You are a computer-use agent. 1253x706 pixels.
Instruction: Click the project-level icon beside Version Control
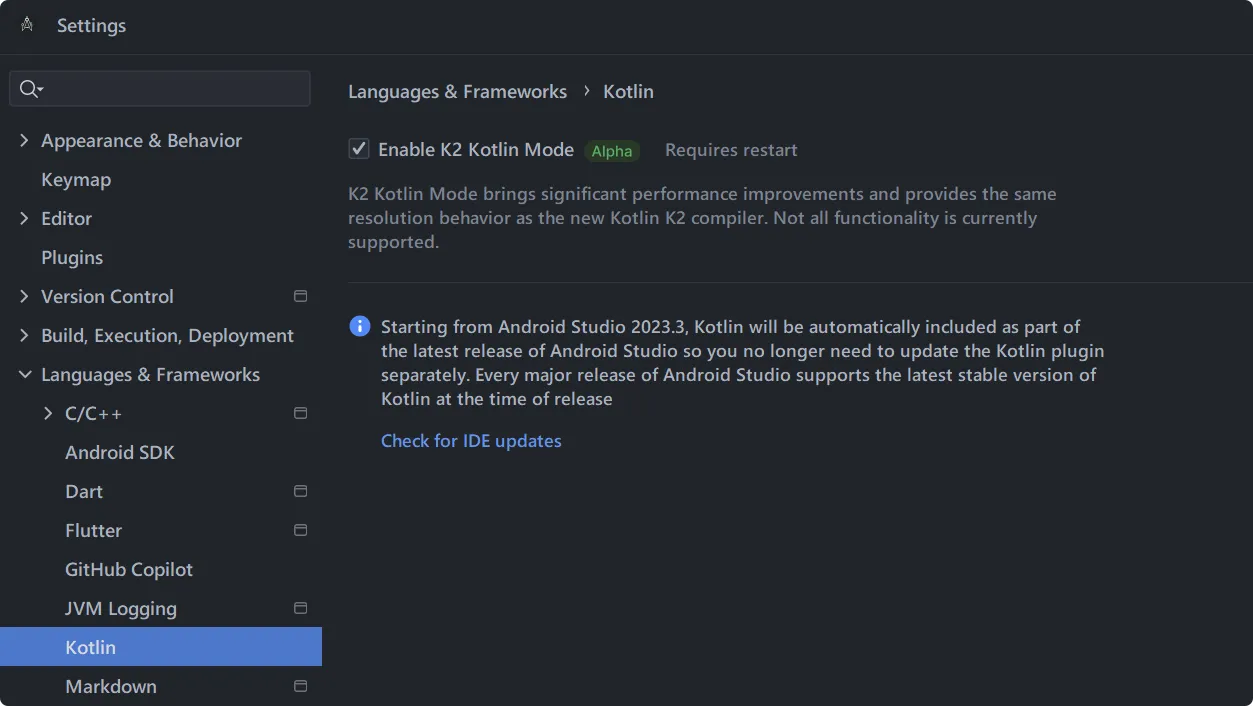[300, 296]
